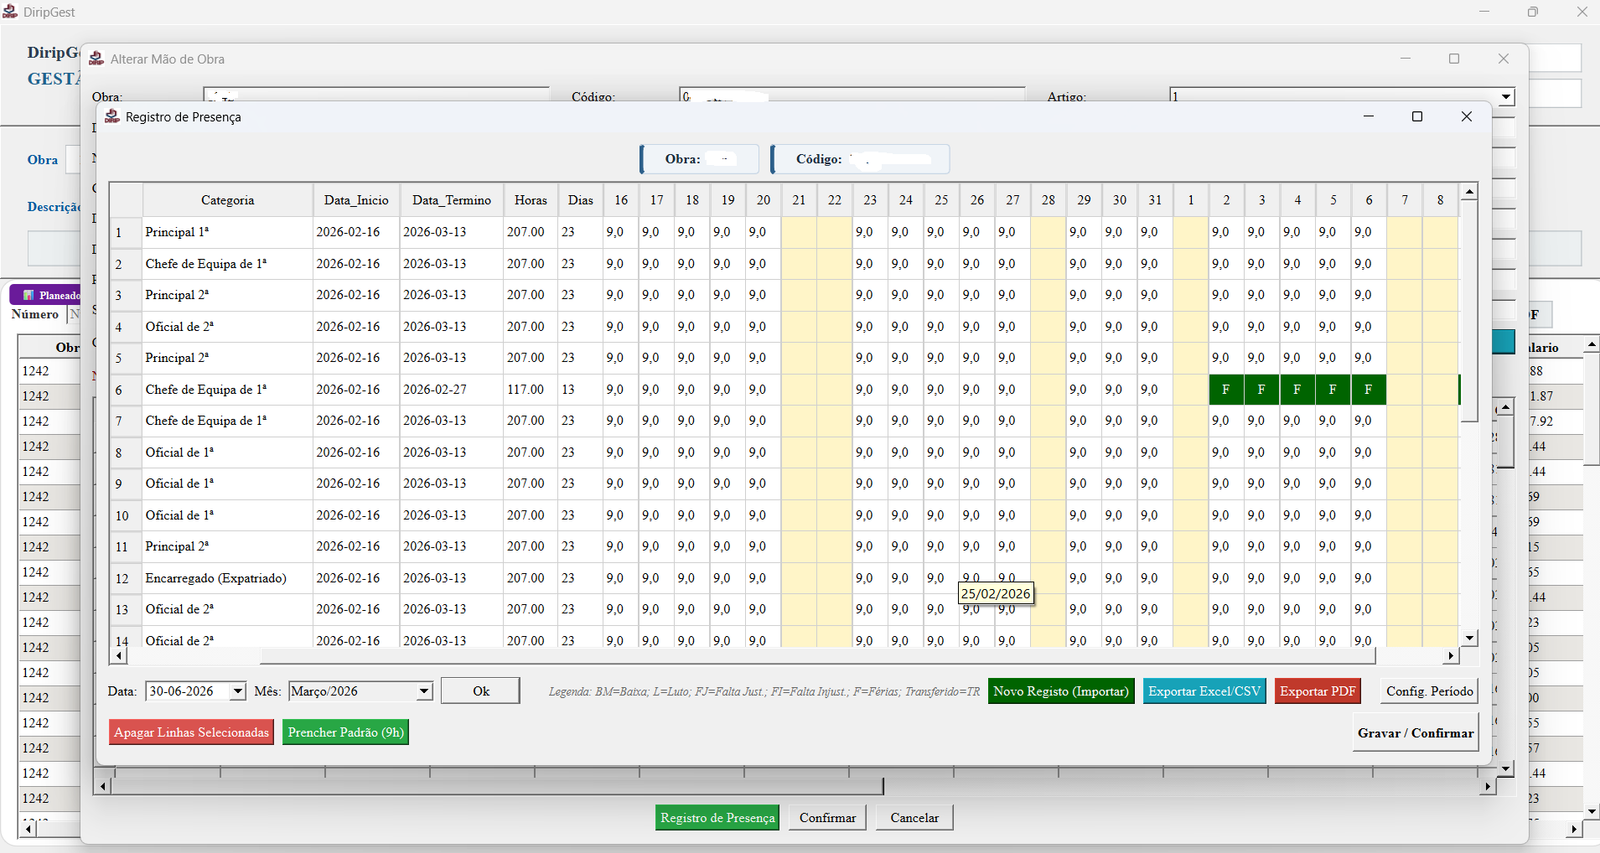Open Config. Período settings

point(1429,691)
